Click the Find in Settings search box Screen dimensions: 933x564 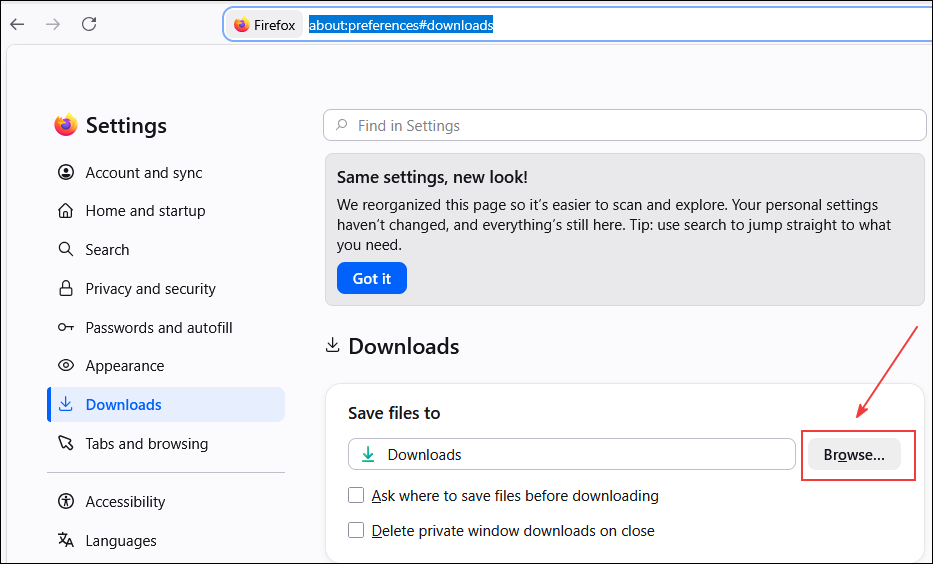625,125
